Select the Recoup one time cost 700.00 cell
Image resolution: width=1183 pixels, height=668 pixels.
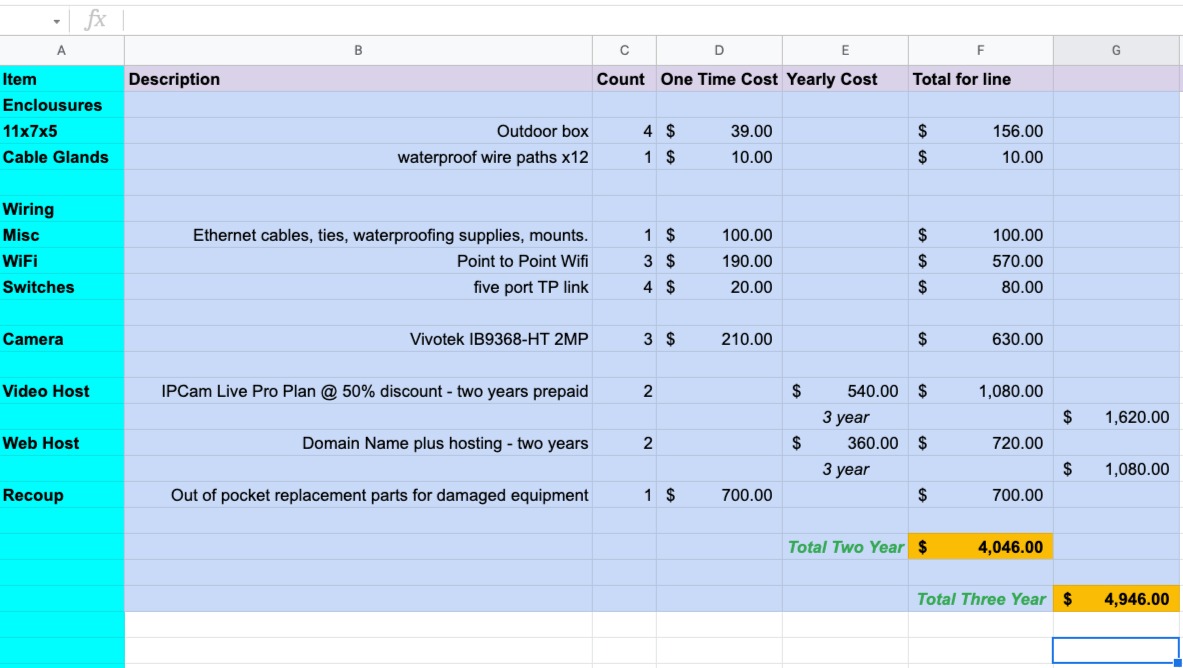click(719, 495)
